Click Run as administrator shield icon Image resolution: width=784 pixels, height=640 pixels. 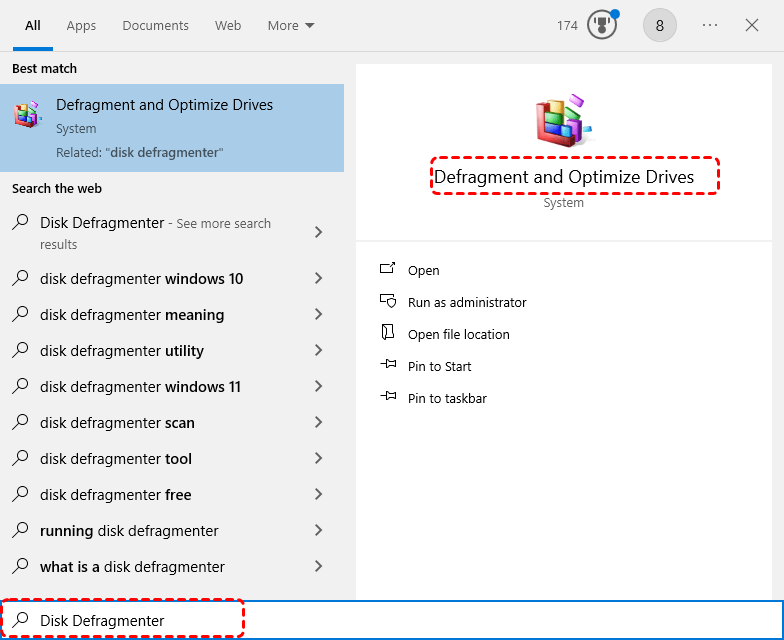pyautogui.click(x=388, y=302)
